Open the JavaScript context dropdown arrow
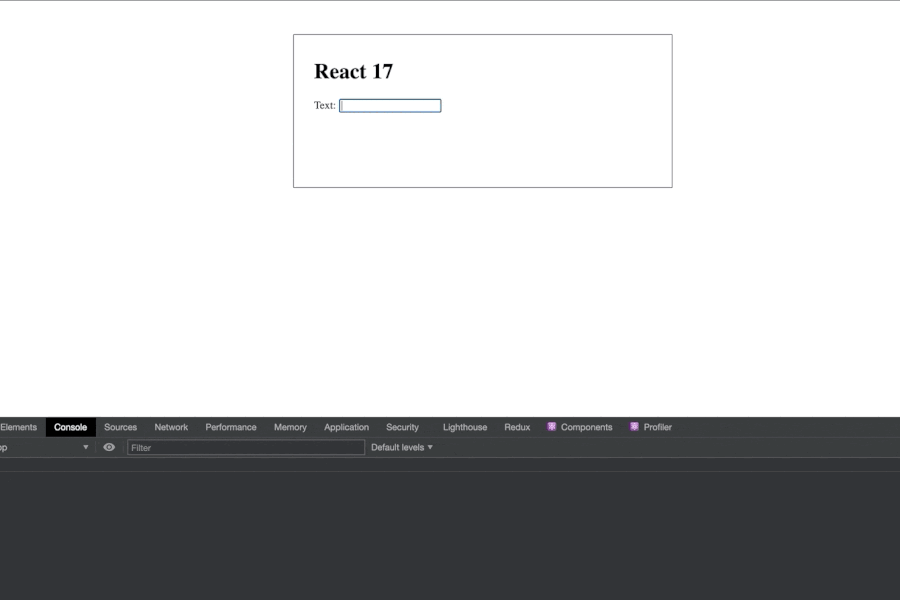The width and height of the screenshot is (900, 600). (85, 448)
